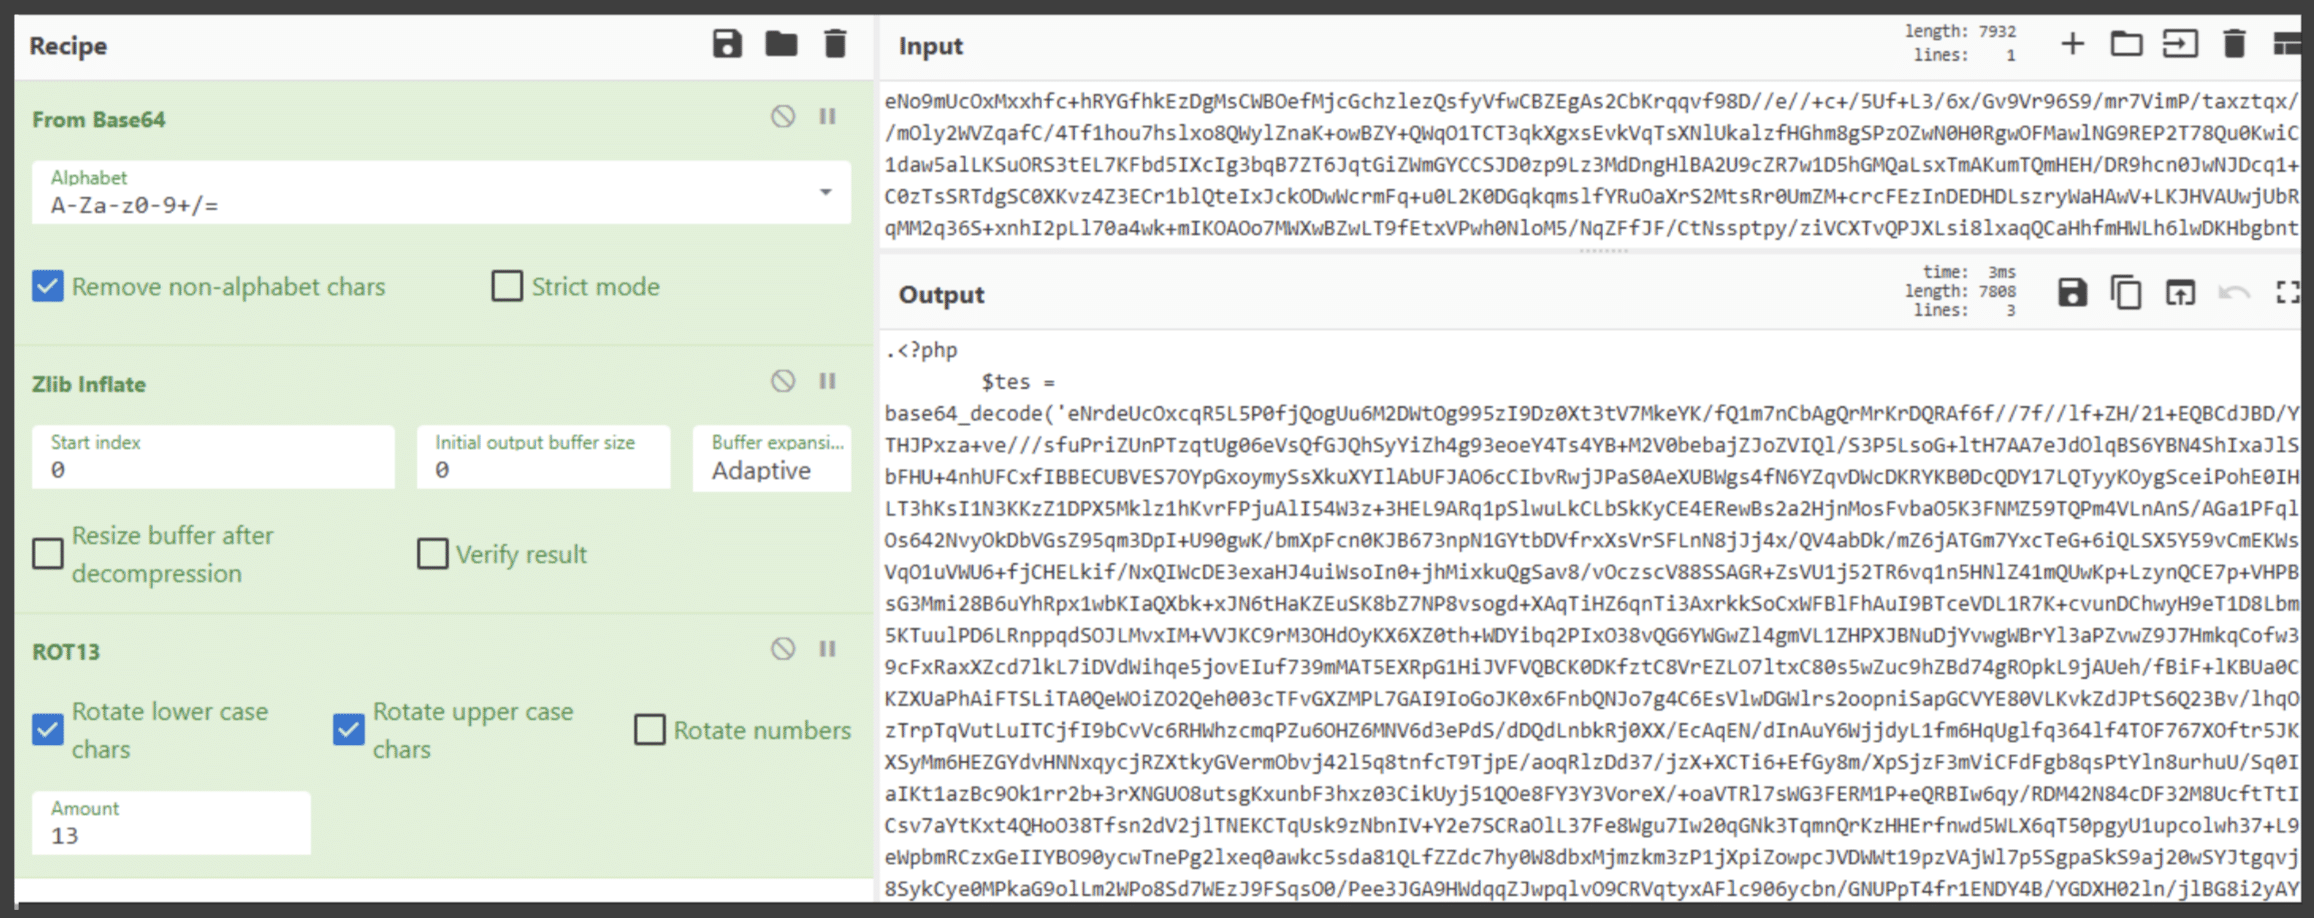2314x918 pixels.
Task: Open input file as folder
Action: tap(2126, 44)
